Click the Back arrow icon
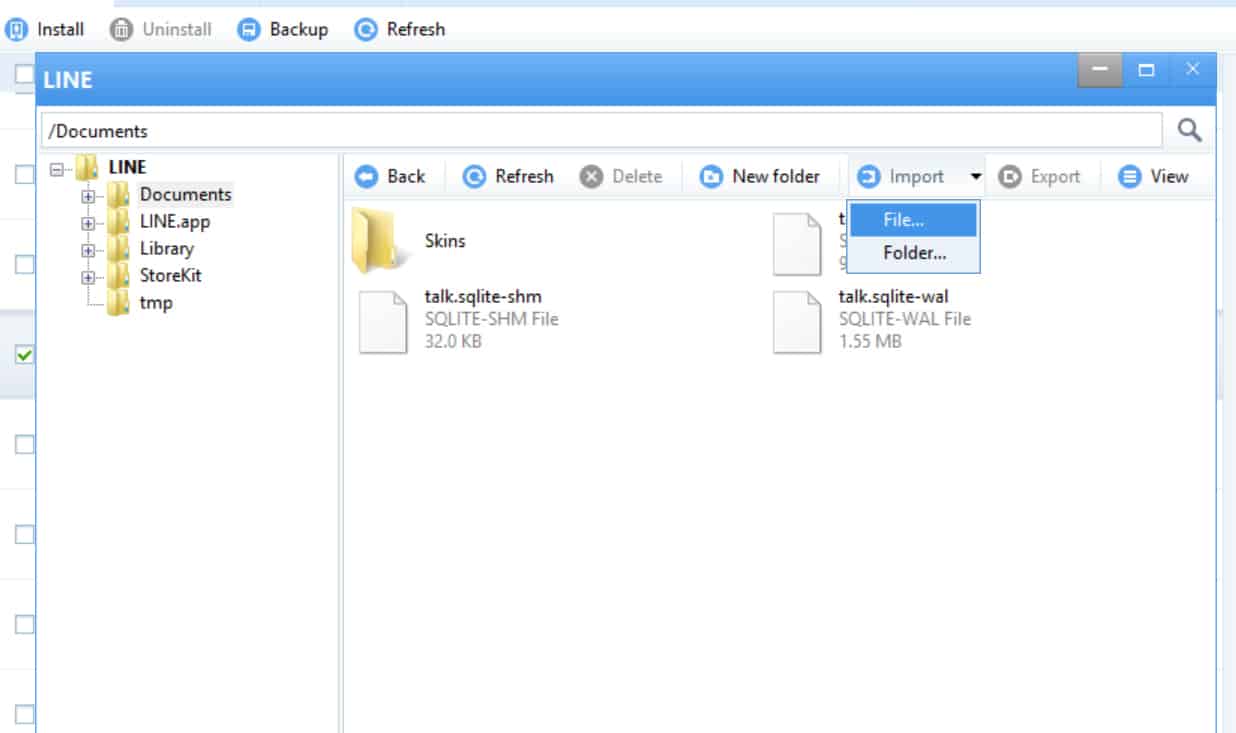This screenshot has height=733, width=1236. [x=367, y=177]
